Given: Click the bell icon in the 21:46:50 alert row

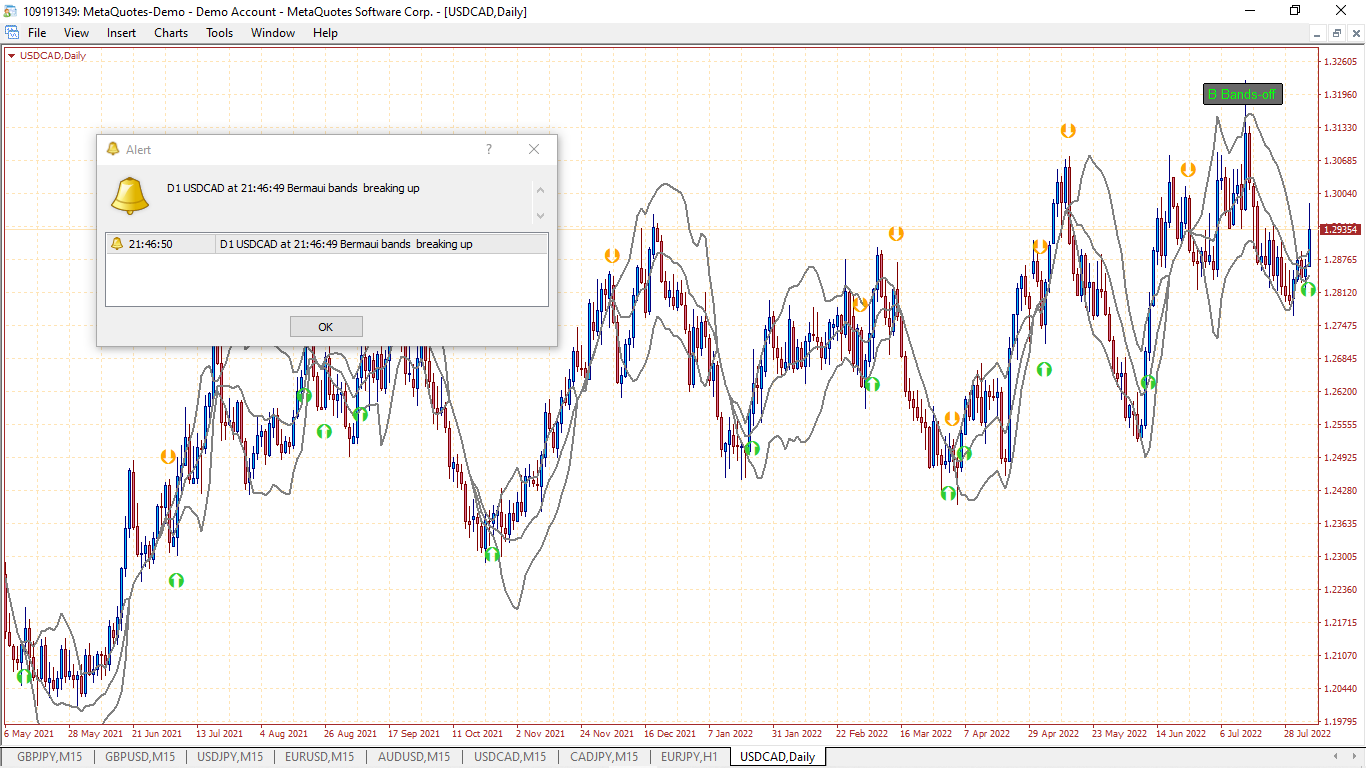Looking at the screenshot, I should [x=117, y=244].
